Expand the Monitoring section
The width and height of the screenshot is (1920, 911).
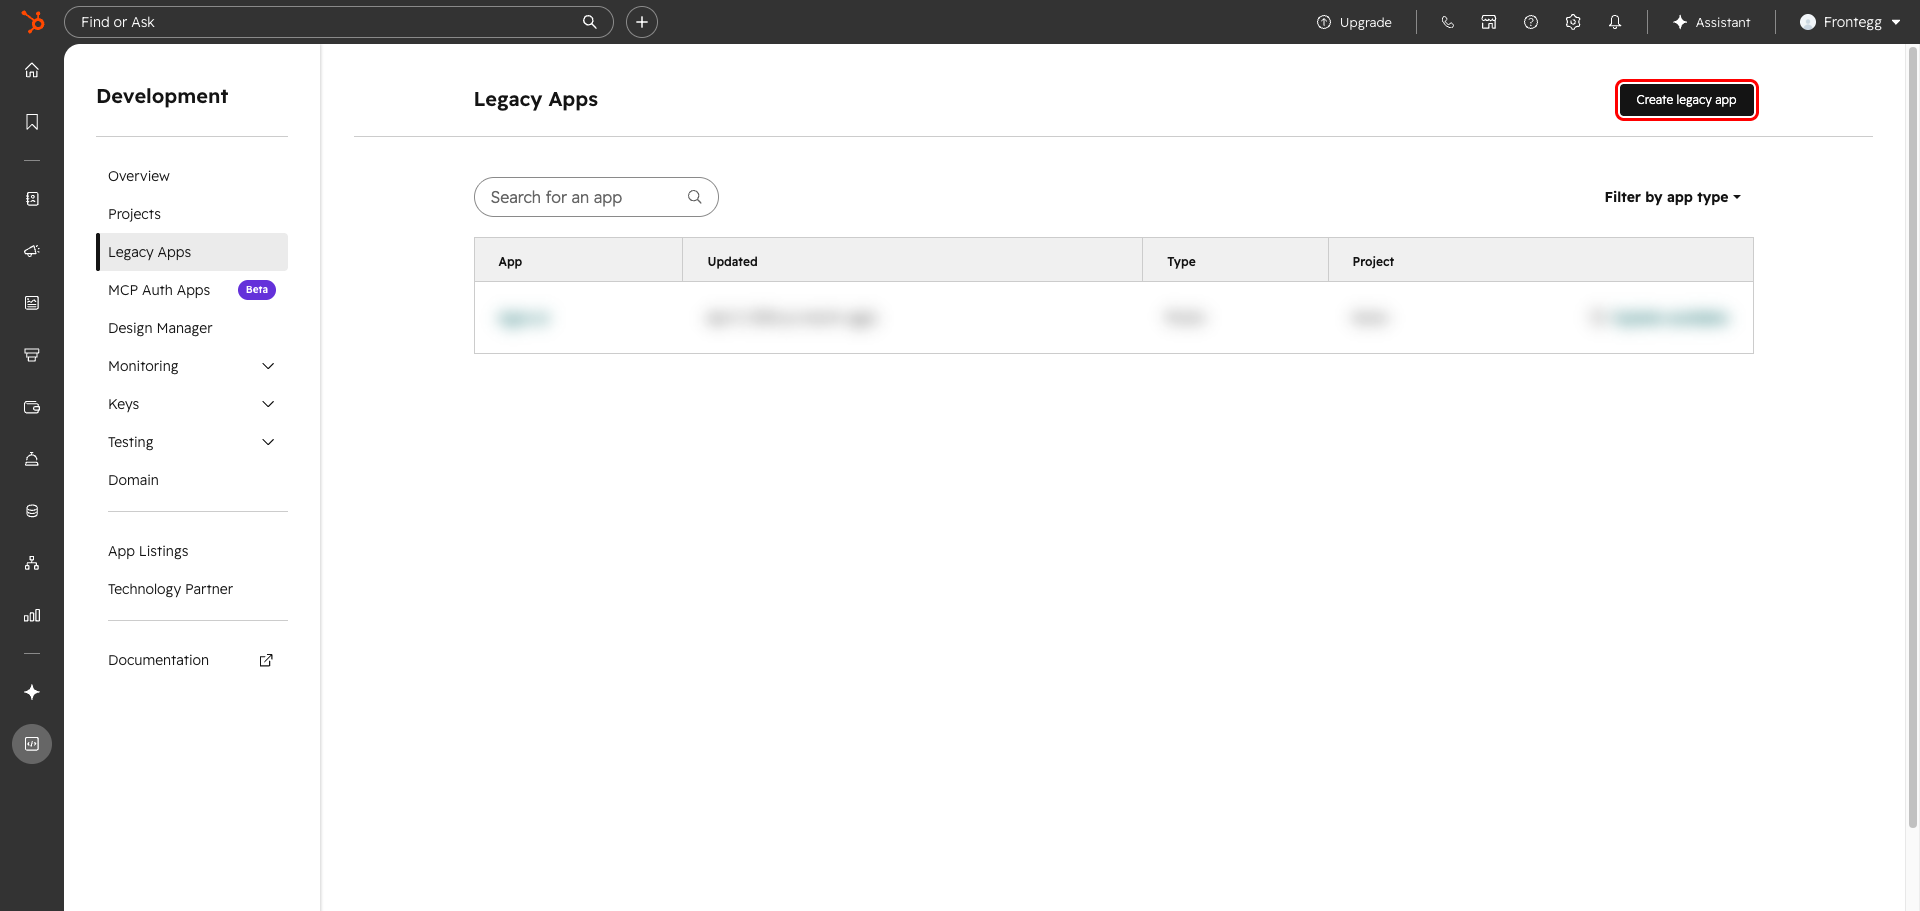click(192, 366)
